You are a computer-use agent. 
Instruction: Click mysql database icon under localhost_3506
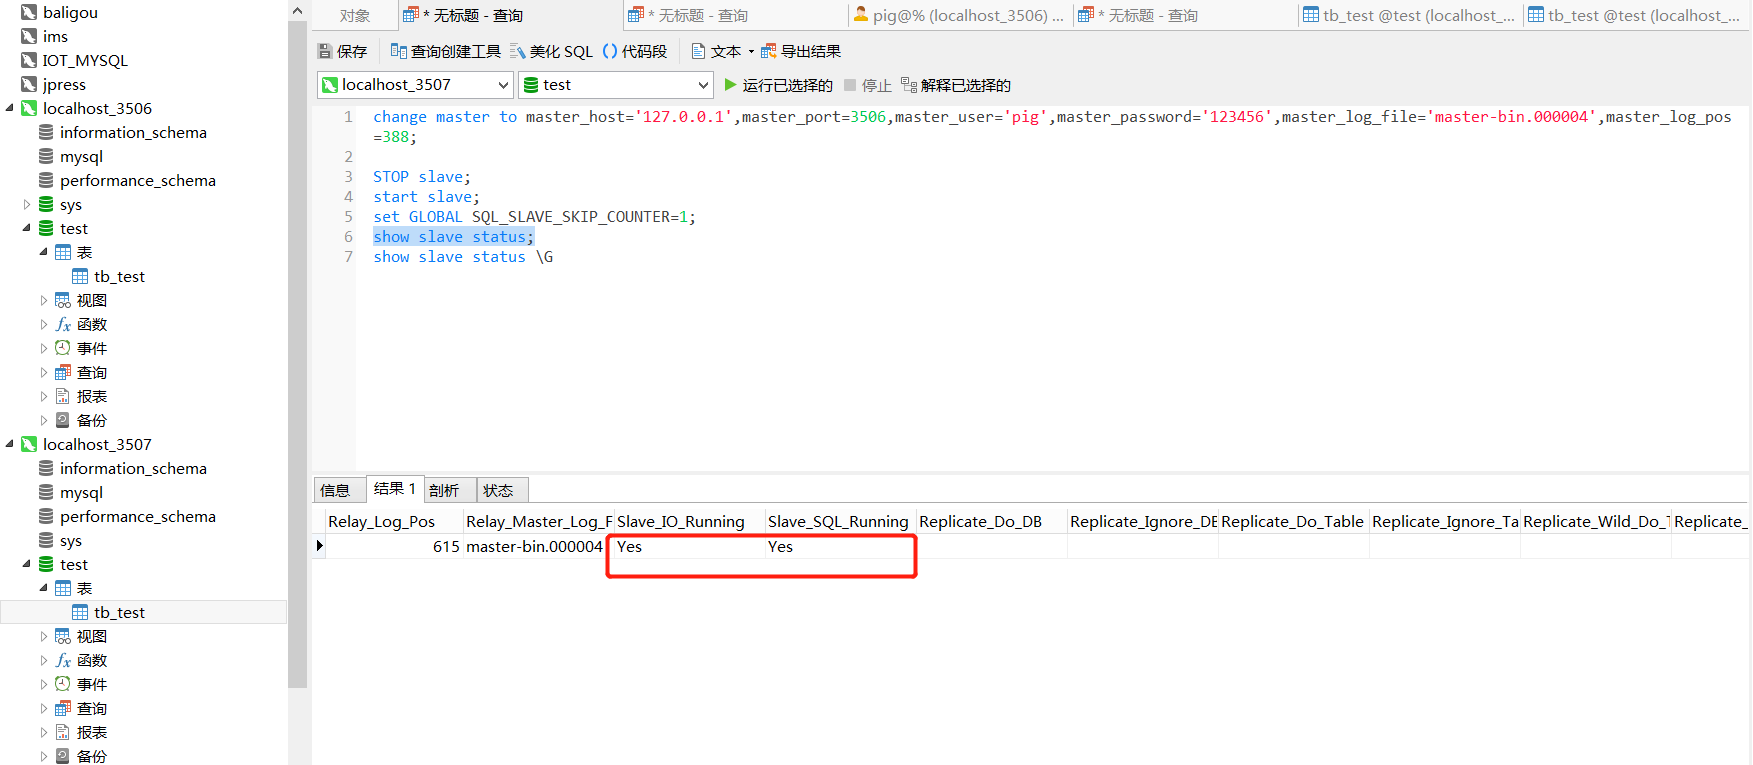click(x=46, y=156)
